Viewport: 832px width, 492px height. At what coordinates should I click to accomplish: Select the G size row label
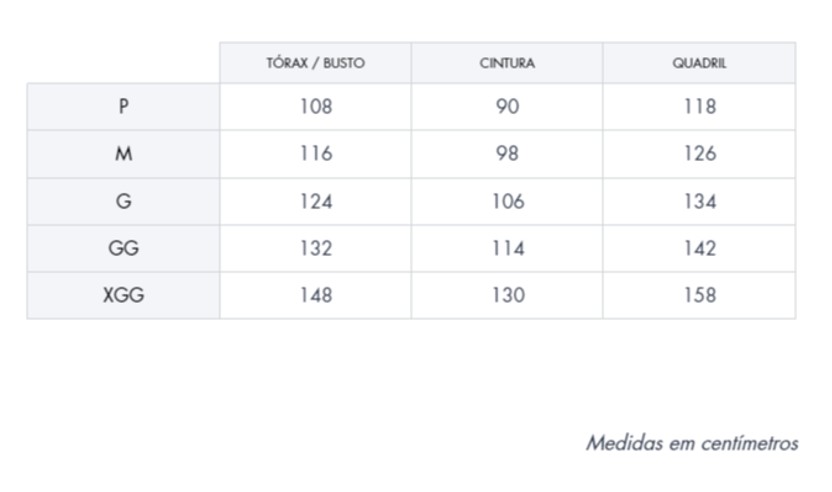123,201
